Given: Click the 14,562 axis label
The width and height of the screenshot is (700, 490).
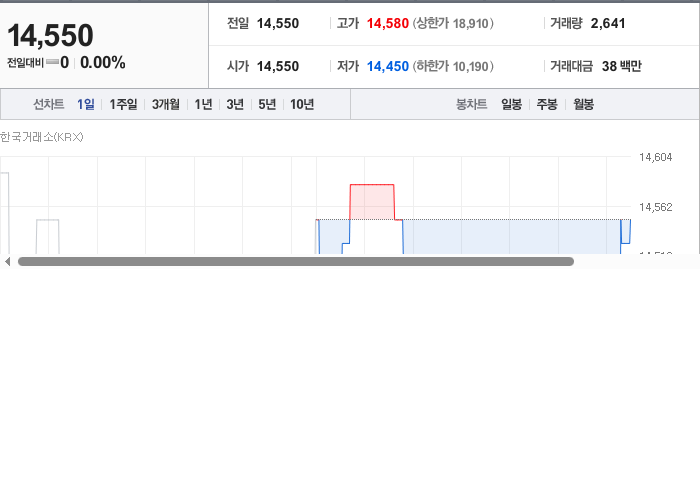Looking at the screenshot, I should (655, 207).
